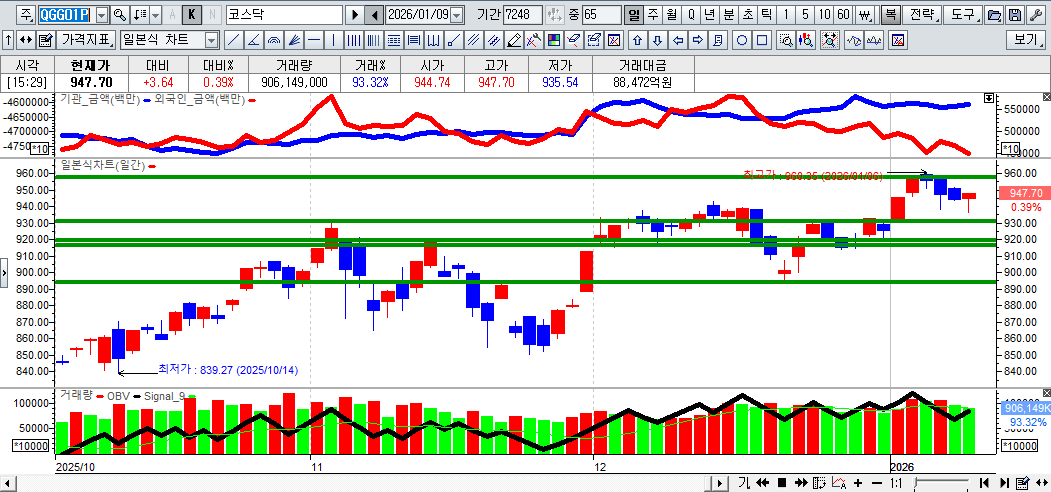Save the chart using the floppy disk icon

click(x=1014, y=15)
